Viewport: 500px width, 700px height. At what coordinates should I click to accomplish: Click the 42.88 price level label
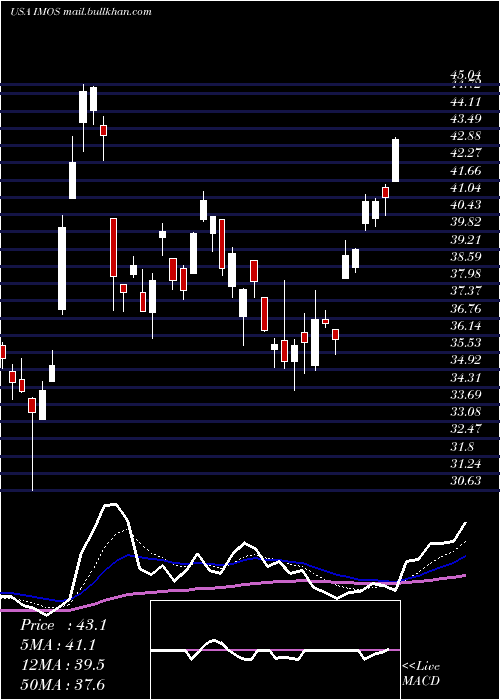pyautogui.click(x=466, y=136)
